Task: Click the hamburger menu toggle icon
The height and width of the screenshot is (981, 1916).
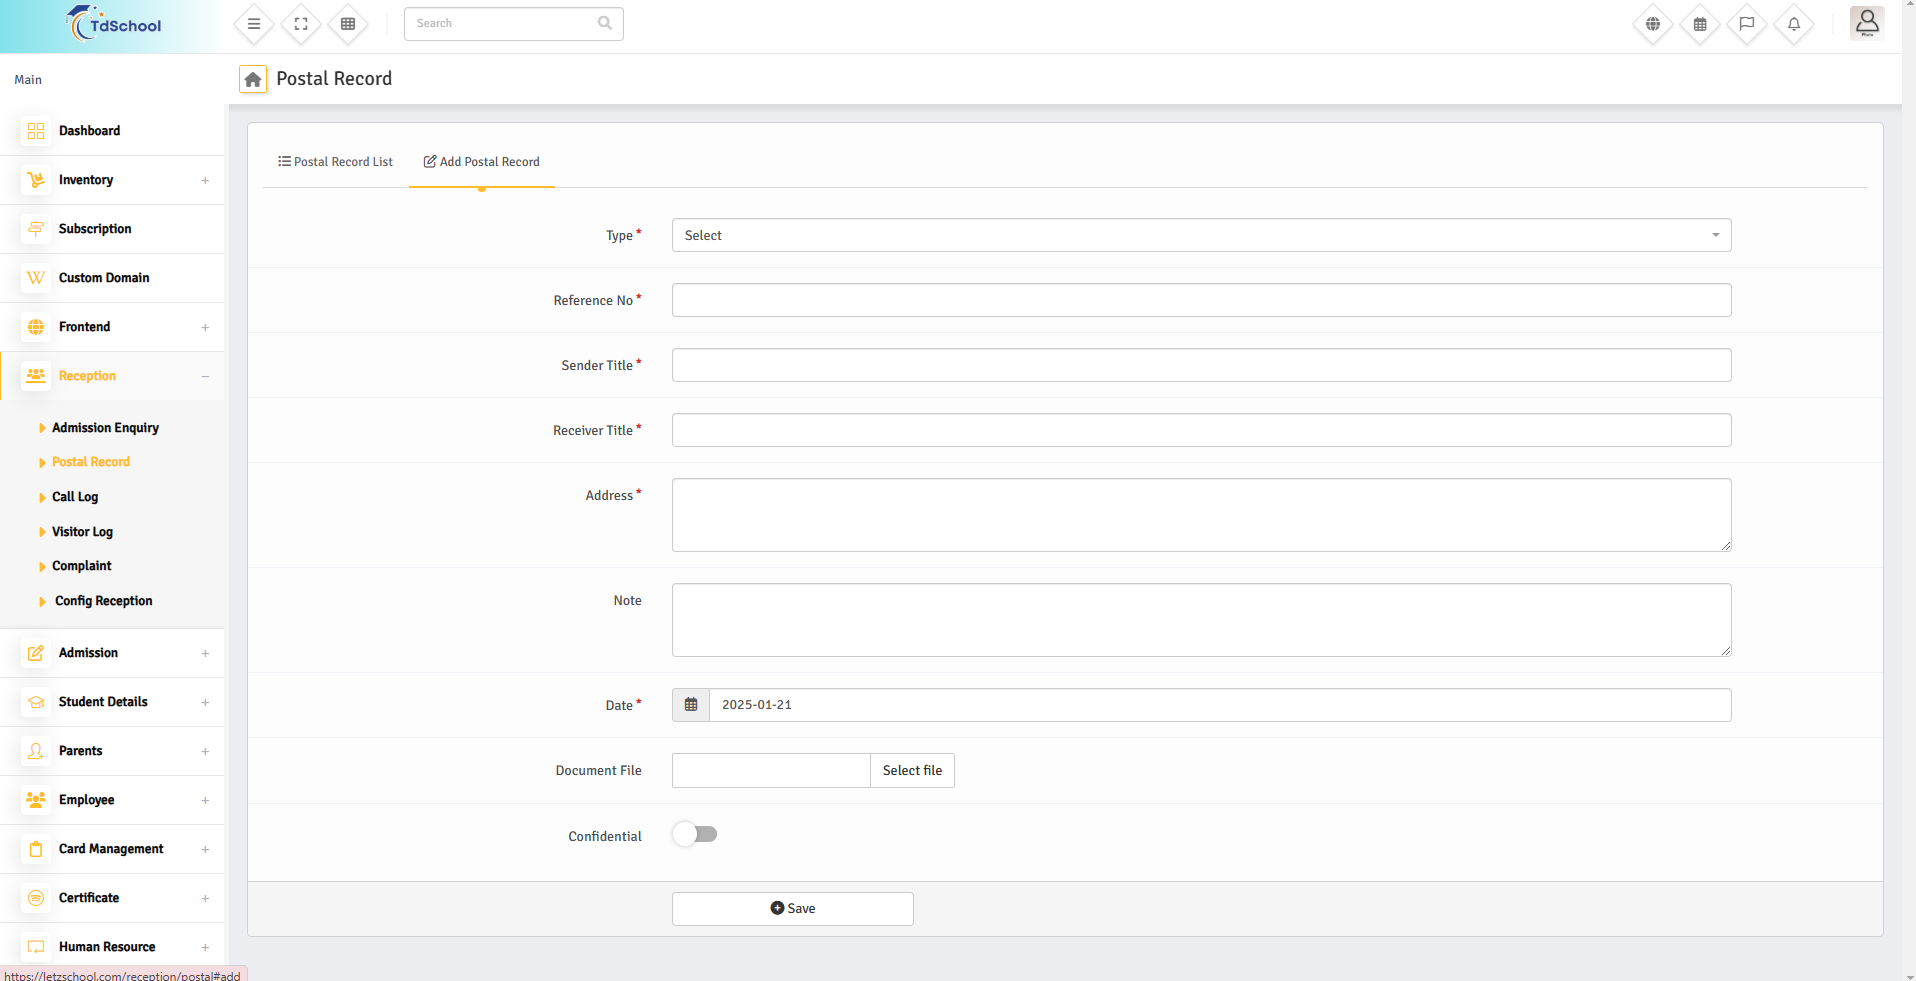Action: [254, 24]
